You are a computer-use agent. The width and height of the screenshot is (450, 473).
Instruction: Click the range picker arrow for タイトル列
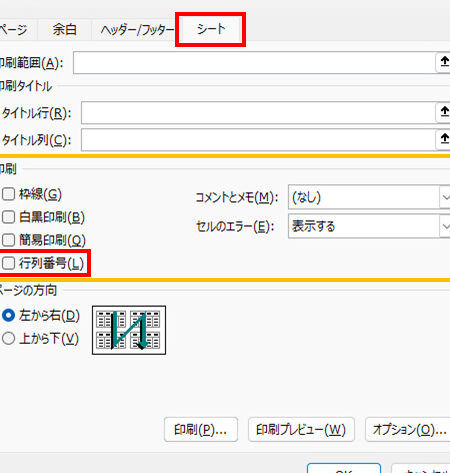pos(444,139)
